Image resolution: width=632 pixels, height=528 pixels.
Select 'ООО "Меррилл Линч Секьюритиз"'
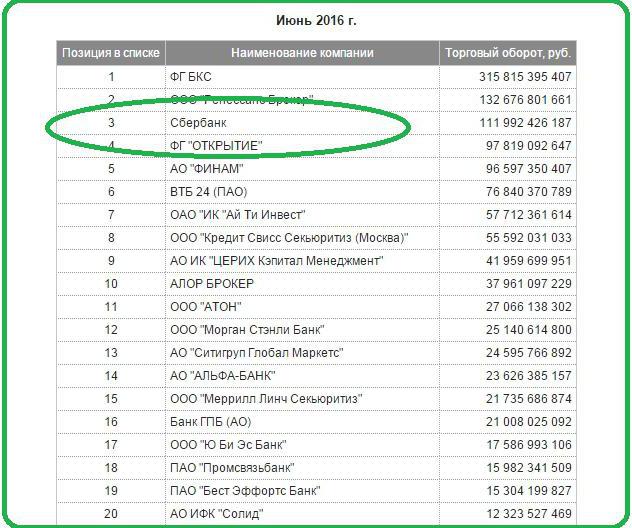(x=266, y=399)
